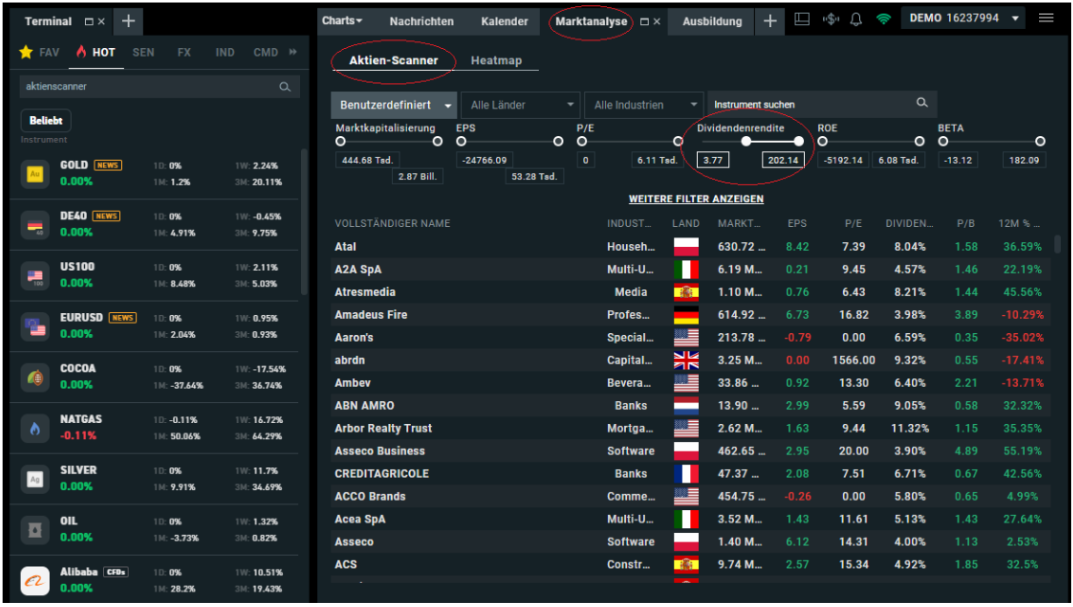The image size is (1073, 607).
Task: Click the magnifier icon in aktienscanner search
Action: (285, 87)
